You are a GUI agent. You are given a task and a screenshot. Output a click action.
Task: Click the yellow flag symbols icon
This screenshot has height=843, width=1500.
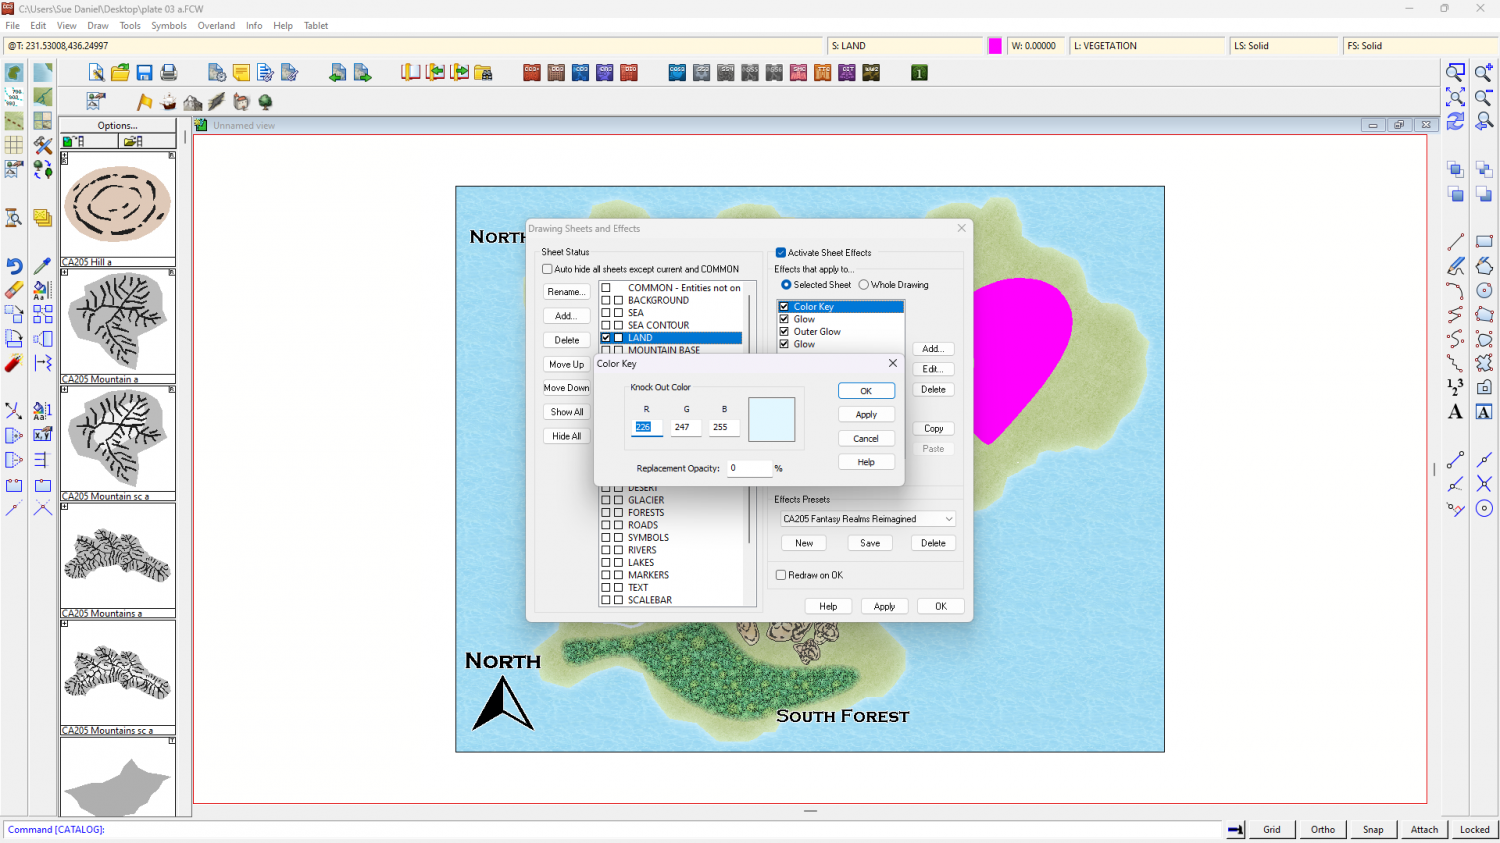tap(145, 102)
